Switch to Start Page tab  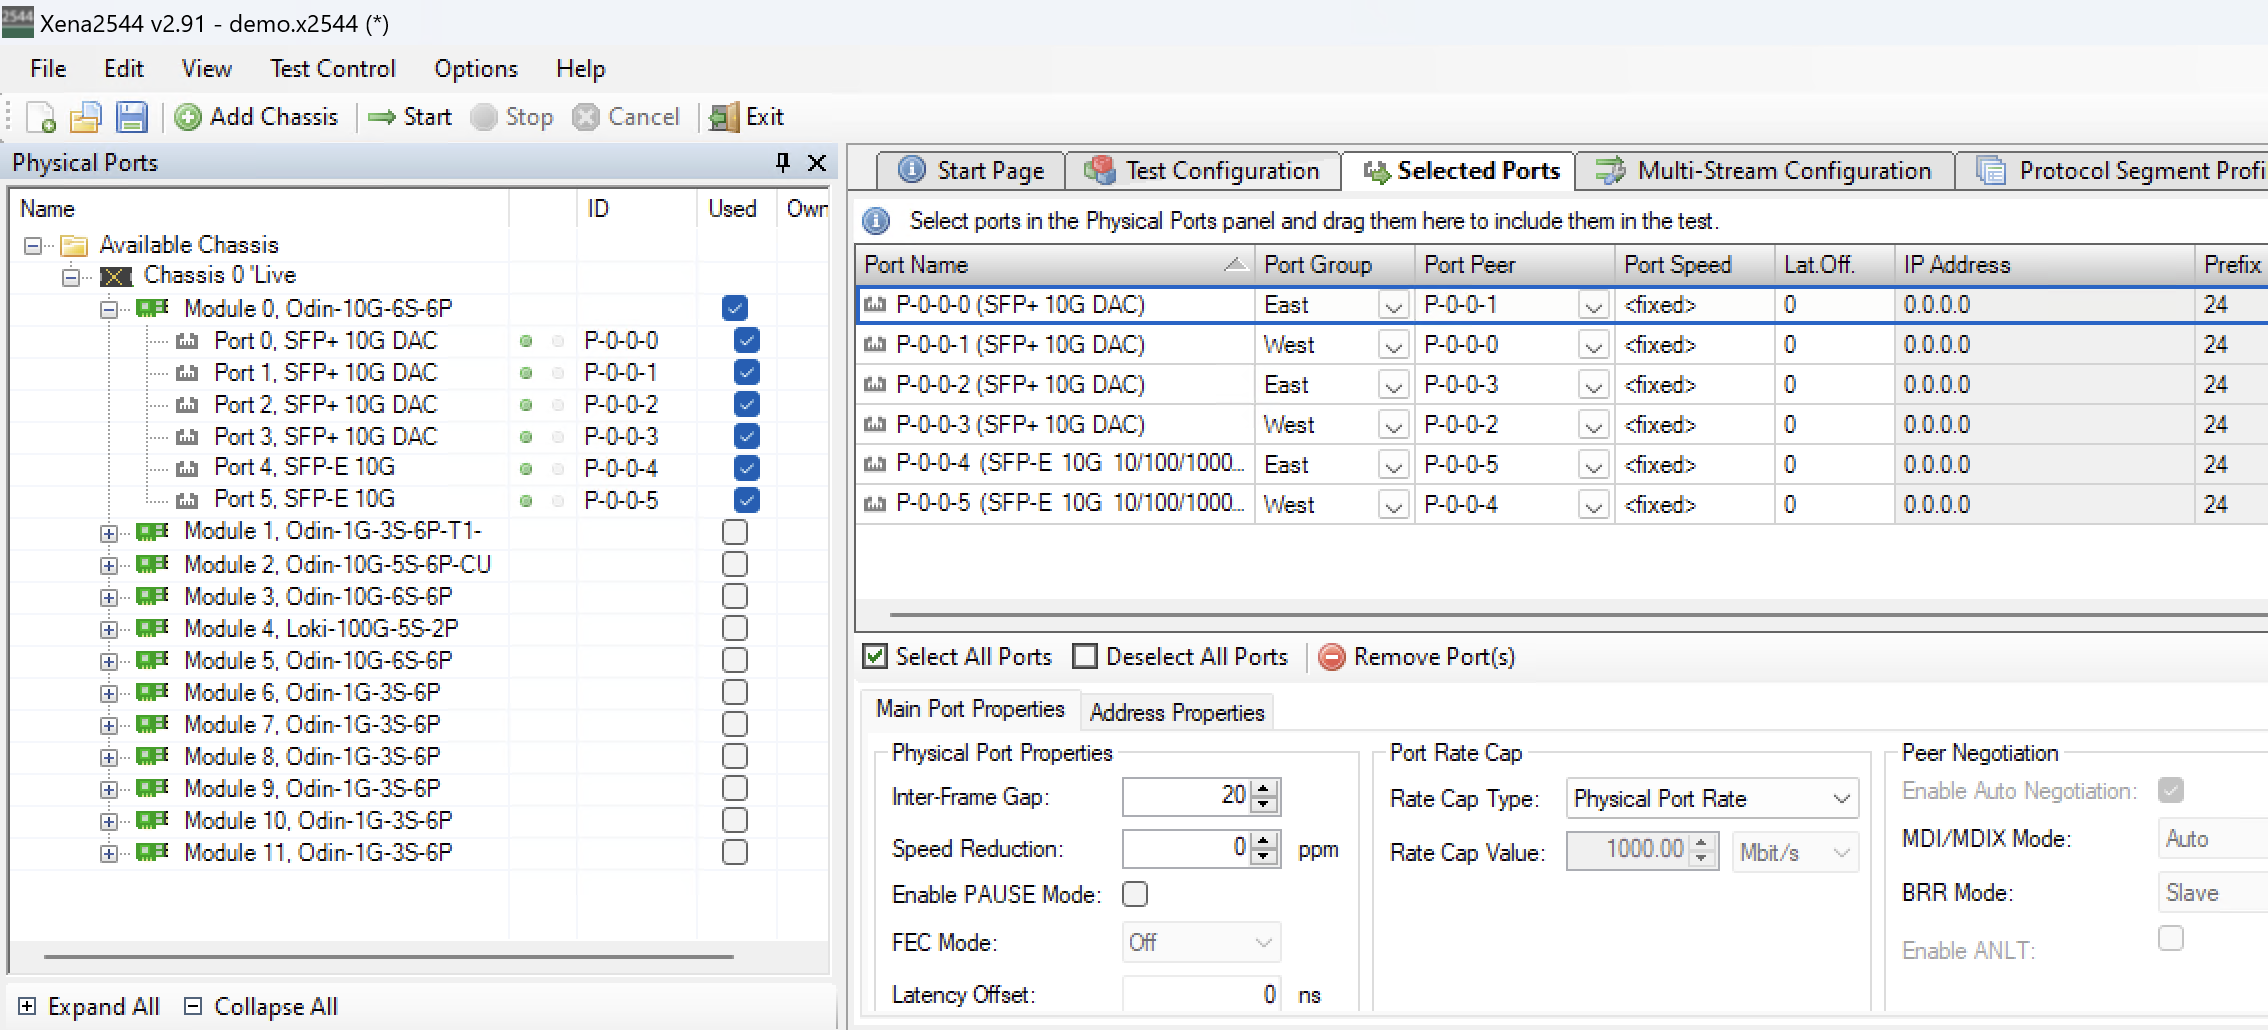tap(971, 171)
